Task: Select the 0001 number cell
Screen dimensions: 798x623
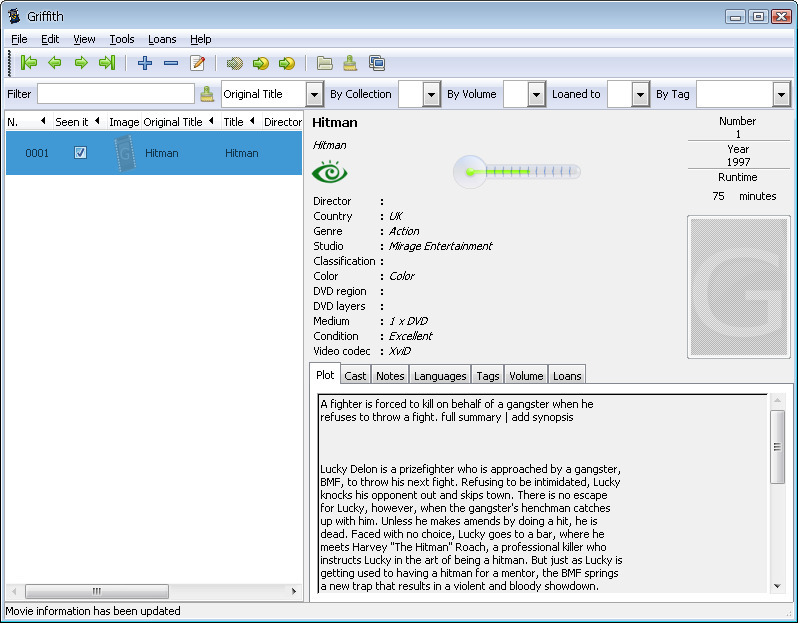Action: pos(37,153)
